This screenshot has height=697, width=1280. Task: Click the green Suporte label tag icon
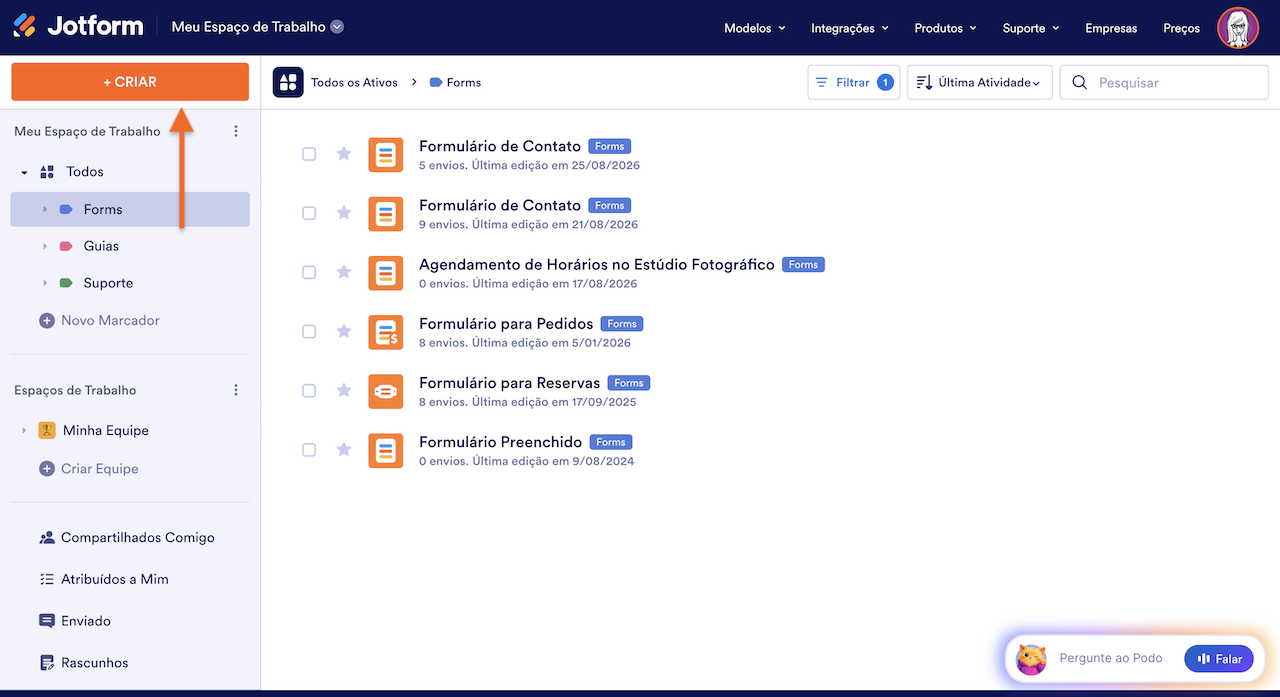click(66, 283)
